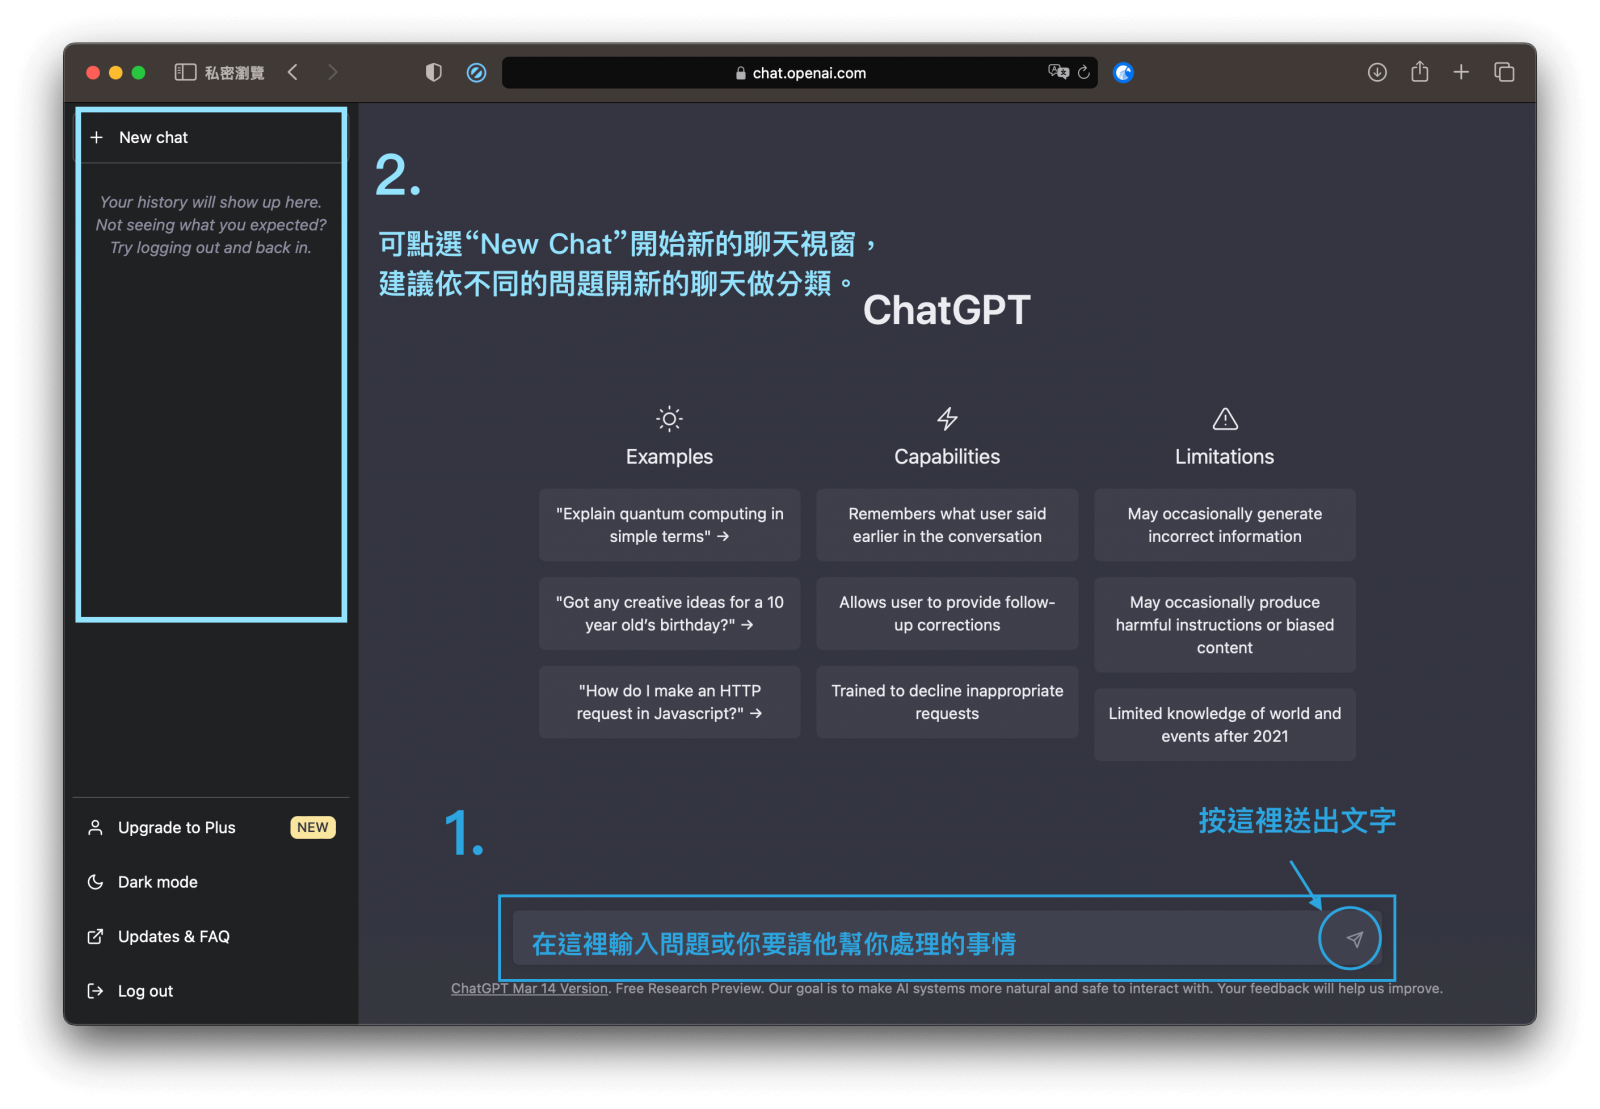Viewport: 1600px width, 1109px height.
Task: Click the lock icon in address bar
Action: (x=741, y=73)
